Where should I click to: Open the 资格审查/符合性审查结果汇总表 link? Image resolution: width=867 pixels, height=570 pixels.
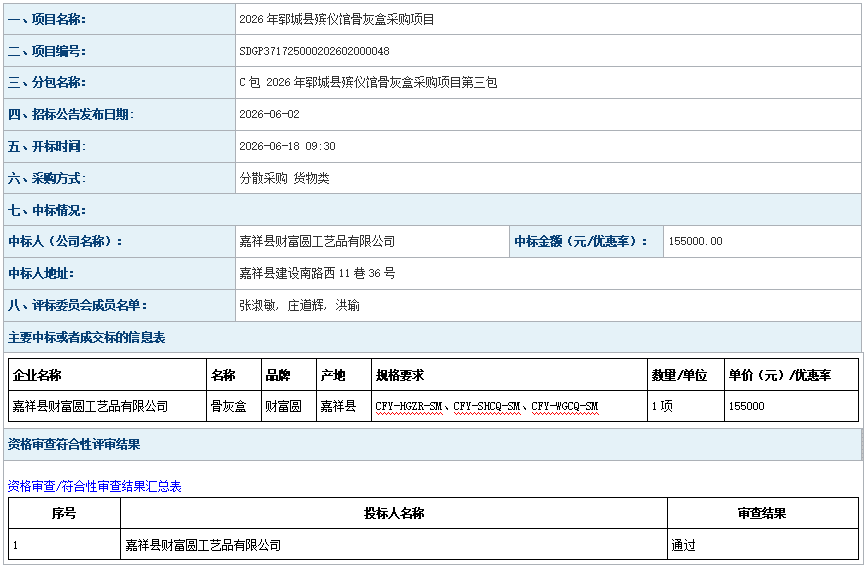tap(95, 487)
